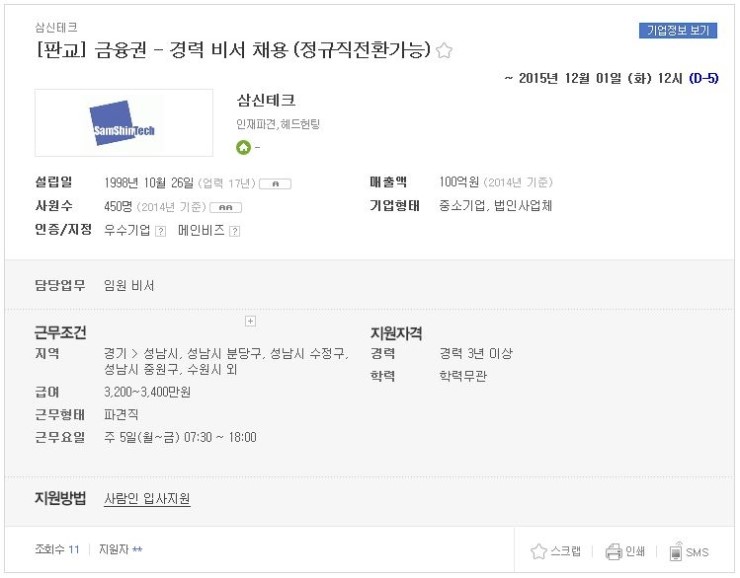740x578 pixels.
Task: Click the D-5 deadline indicator
Action: (x=704, y=78)
